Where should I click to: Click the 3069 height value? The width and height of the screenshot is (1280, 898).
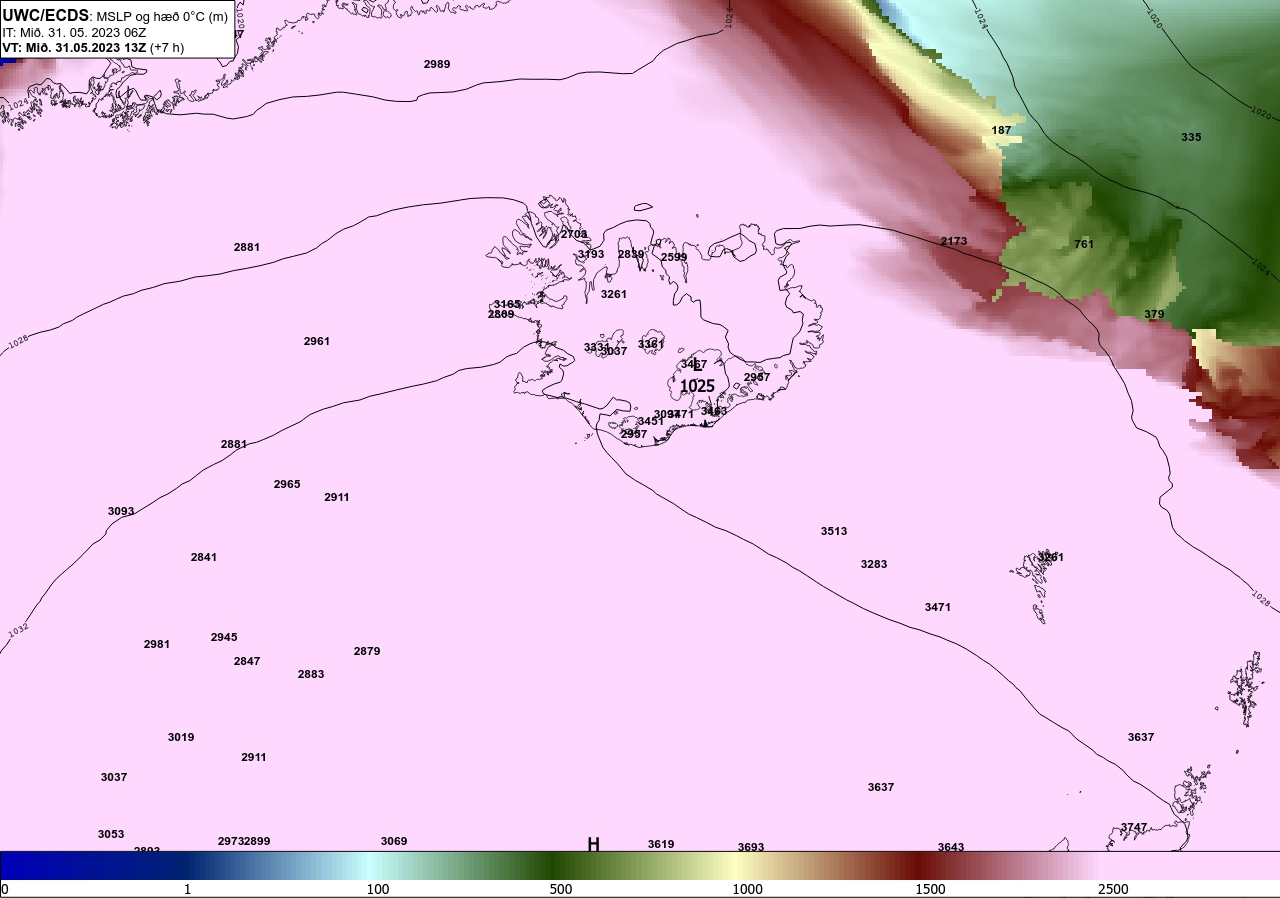point(394,841)
